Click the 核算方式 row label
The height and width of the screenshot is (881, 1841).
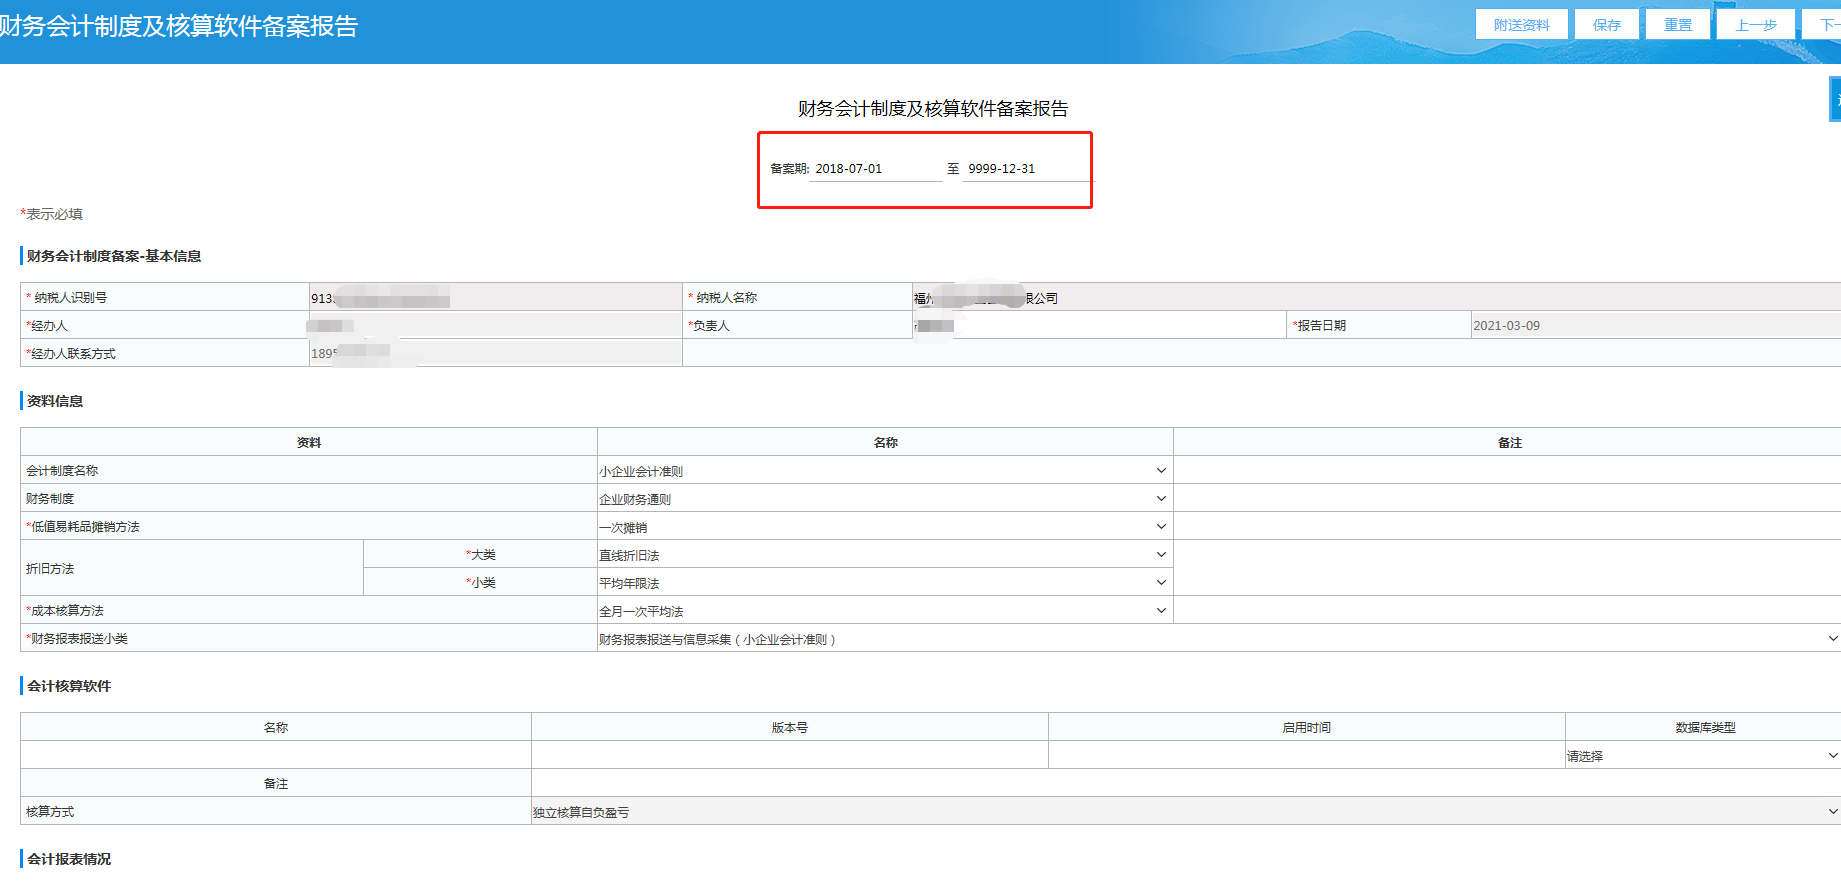pyautogui.click(x=50, y=811)
